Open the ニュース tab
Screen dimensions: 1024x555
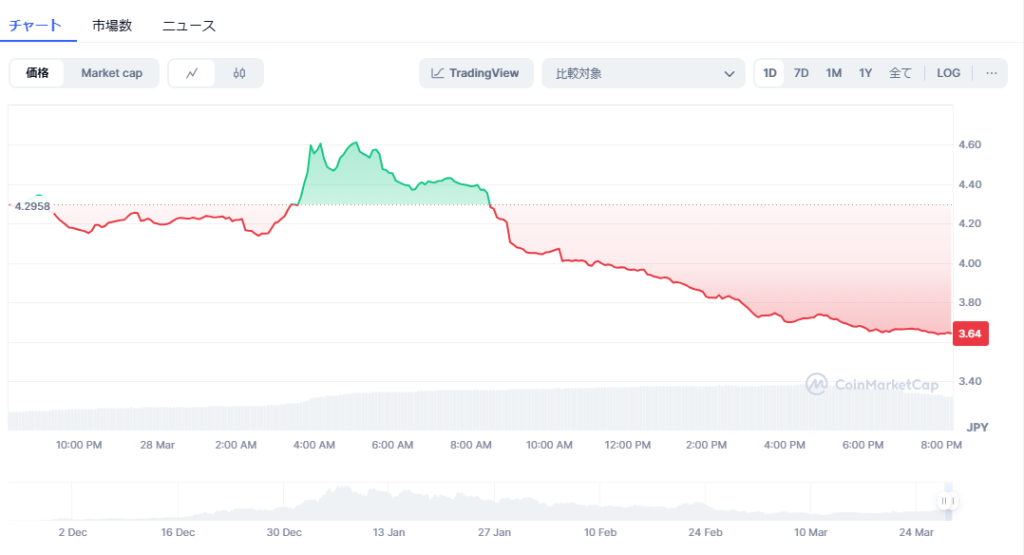(x=189, y=25)
